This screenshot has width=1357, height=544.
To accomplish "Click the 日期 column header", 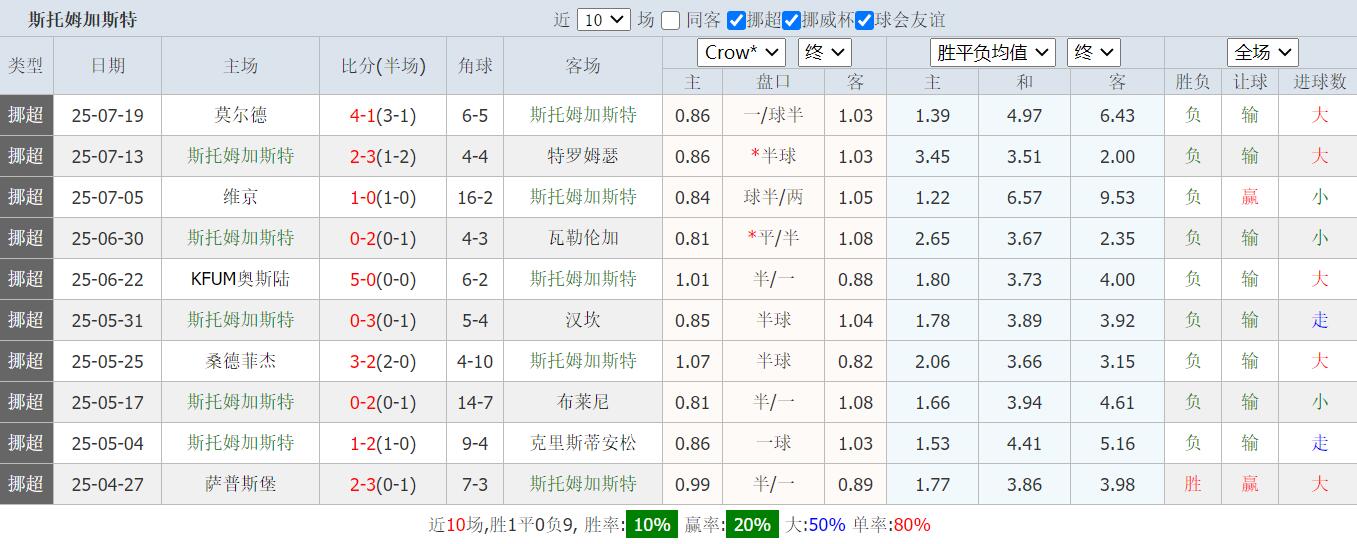I will coord(108,66).
